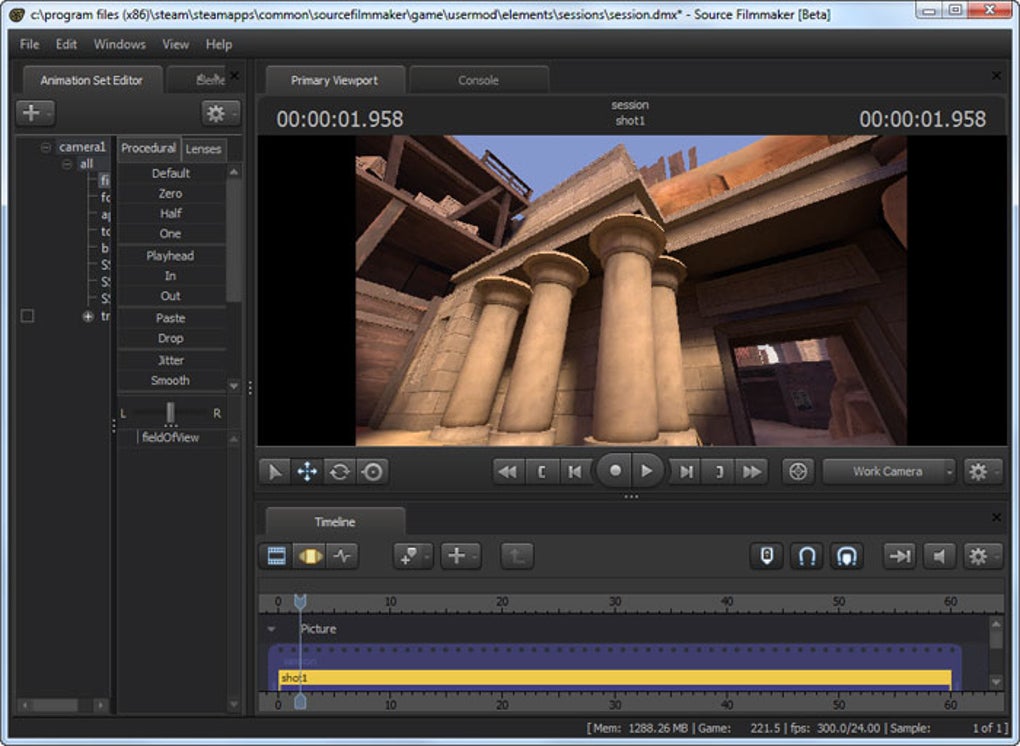Switch to the clip editor icon
This screenshot has height=746, width=1020.
pyautogui.click(x=277, y=556)
